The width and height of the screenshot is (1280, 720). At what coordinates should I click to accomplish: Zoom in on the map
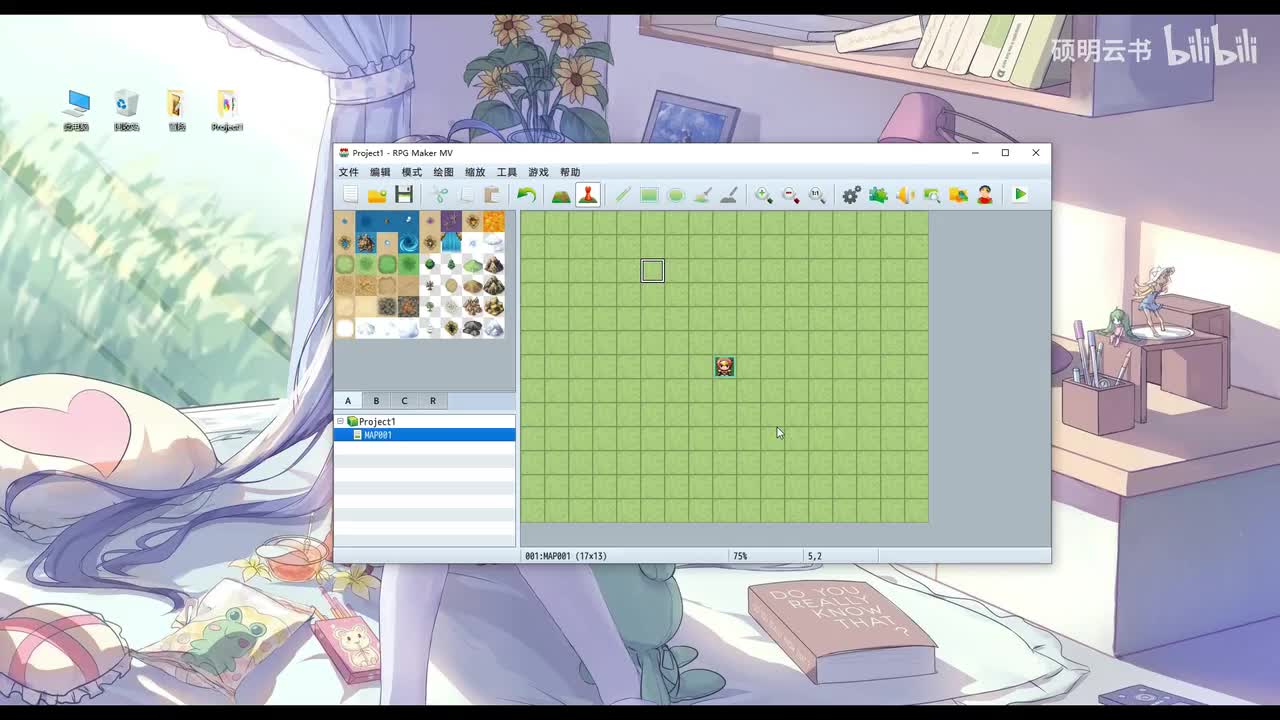764,195
